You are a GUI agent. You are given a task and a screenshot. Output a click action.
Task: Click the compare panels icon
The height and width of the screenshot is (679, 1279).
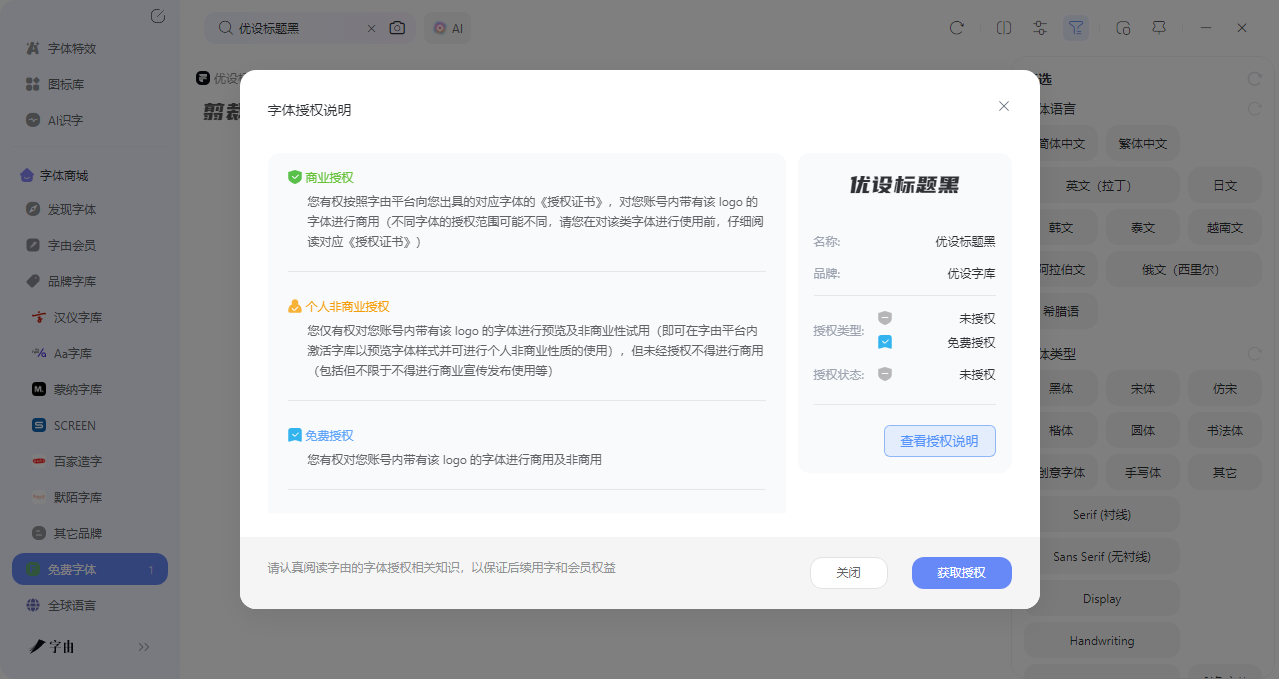[x=1004, y=28]
